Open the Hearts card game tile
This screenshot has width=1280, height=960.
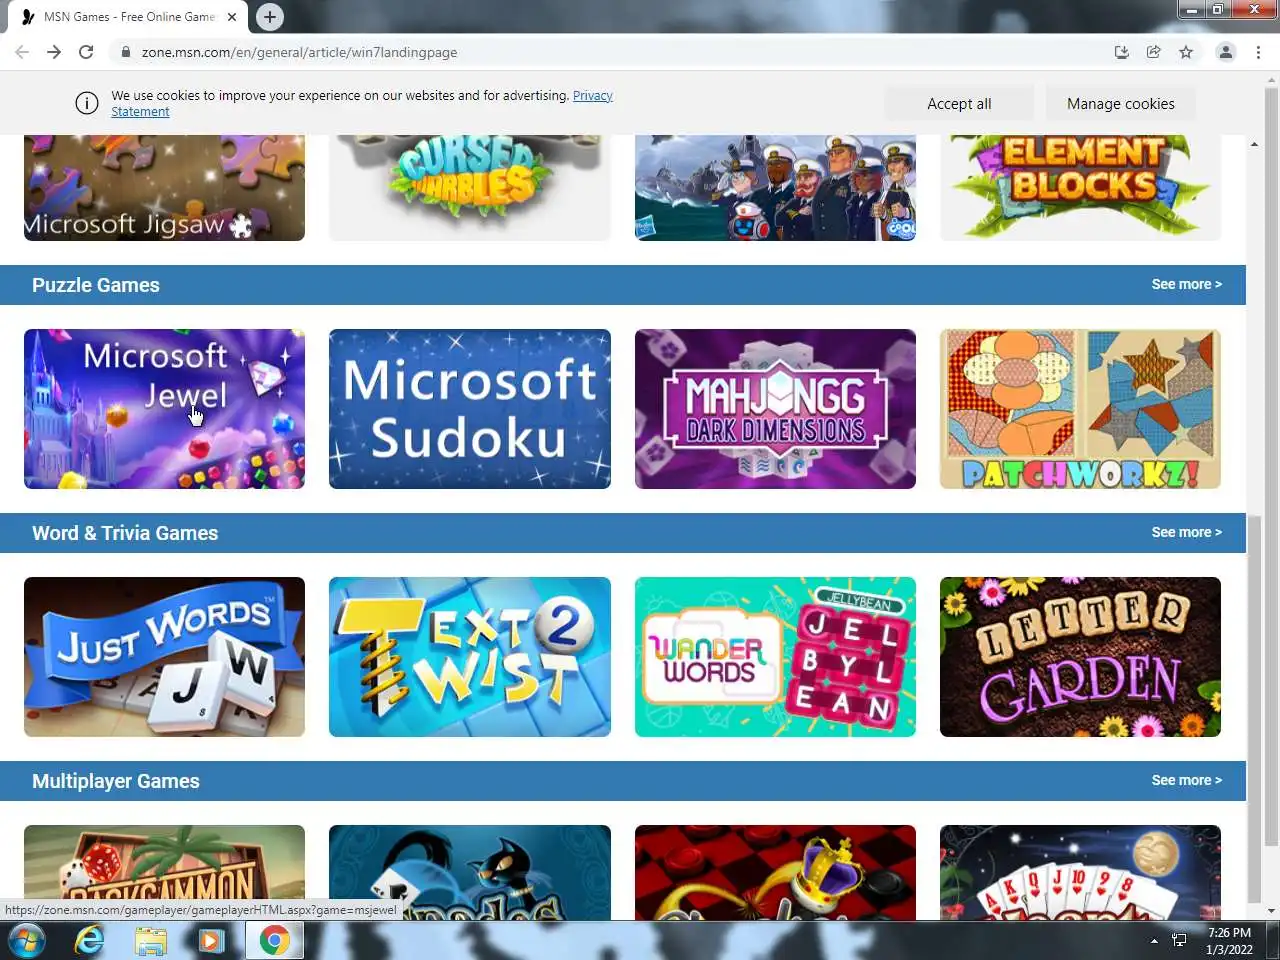[x=1080, y=872]
